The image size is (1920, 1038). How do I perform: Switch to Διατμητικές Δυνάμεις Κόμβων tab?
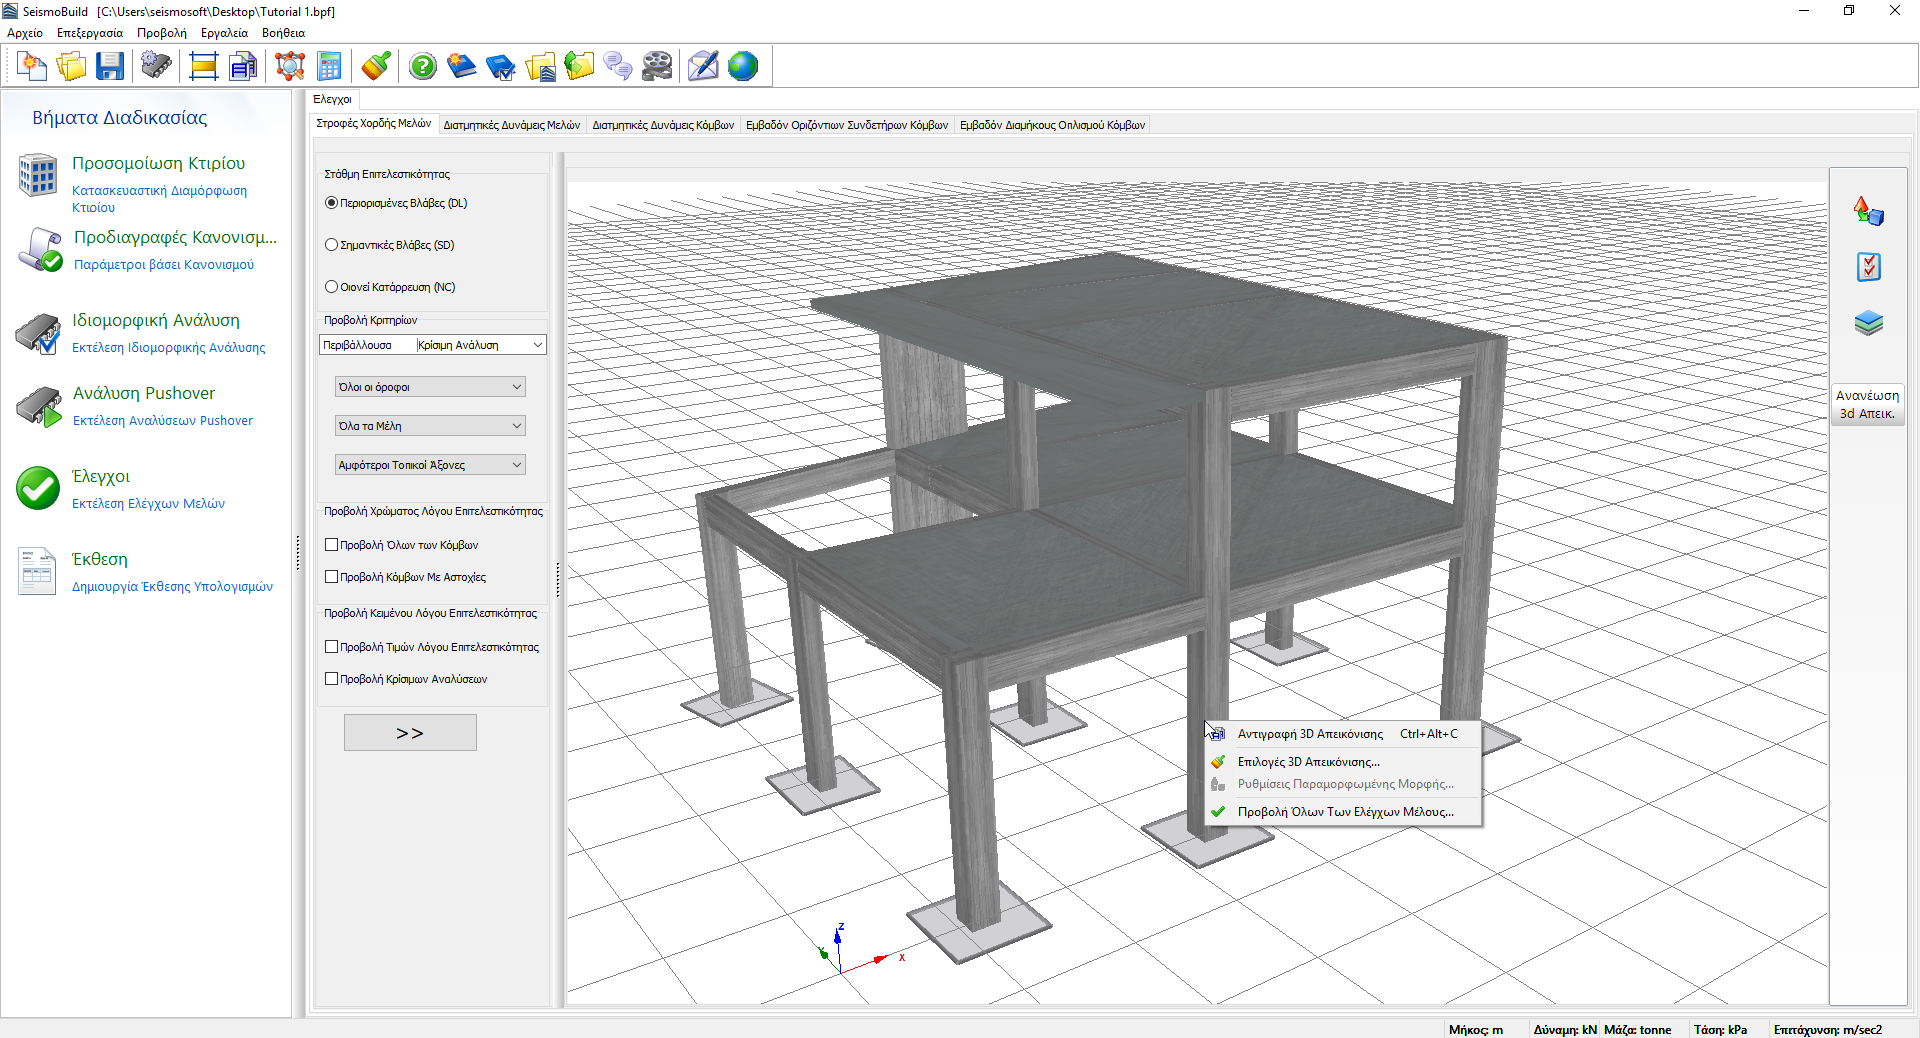[663, 125]
